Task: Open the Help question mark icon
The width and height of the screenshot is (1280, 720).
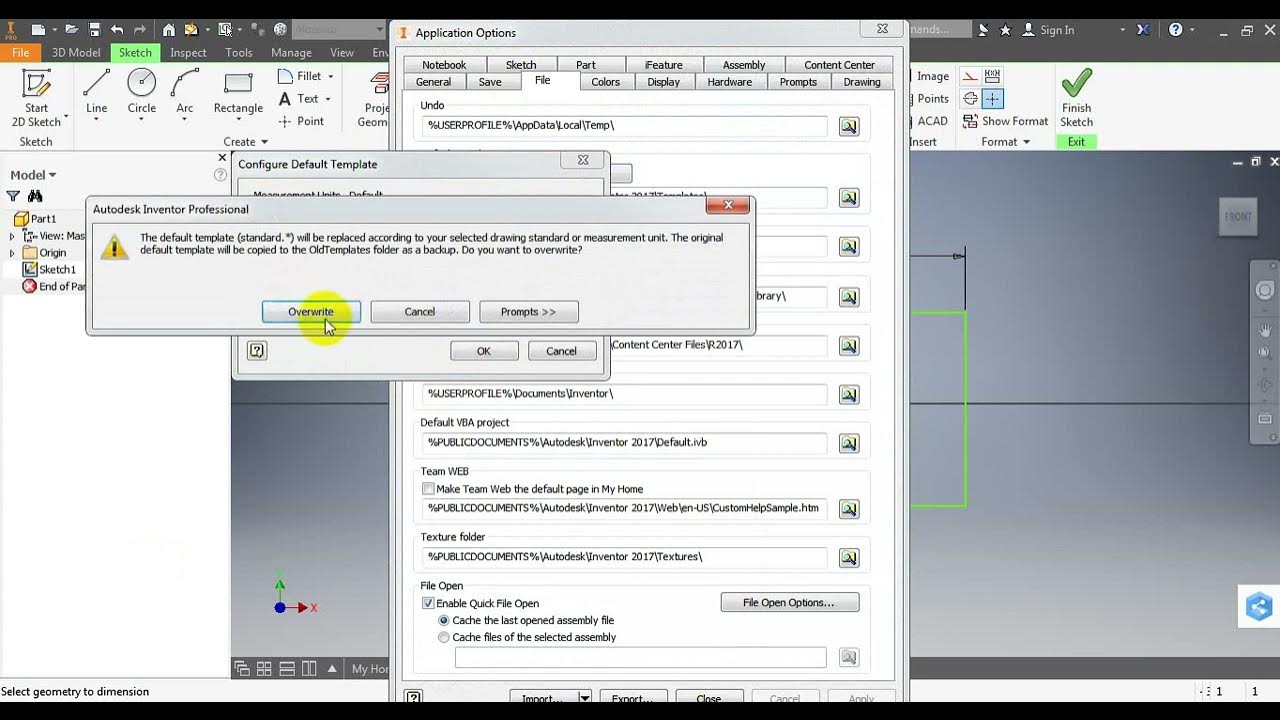Action: pyautogui.click(x=1175, y=30)
